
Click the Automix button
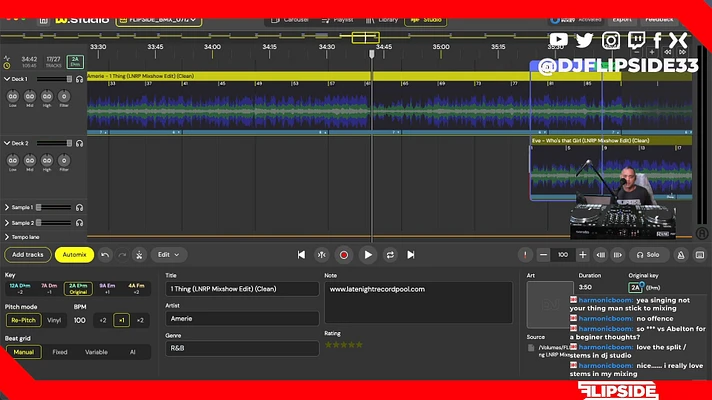[x=74, y=255]
